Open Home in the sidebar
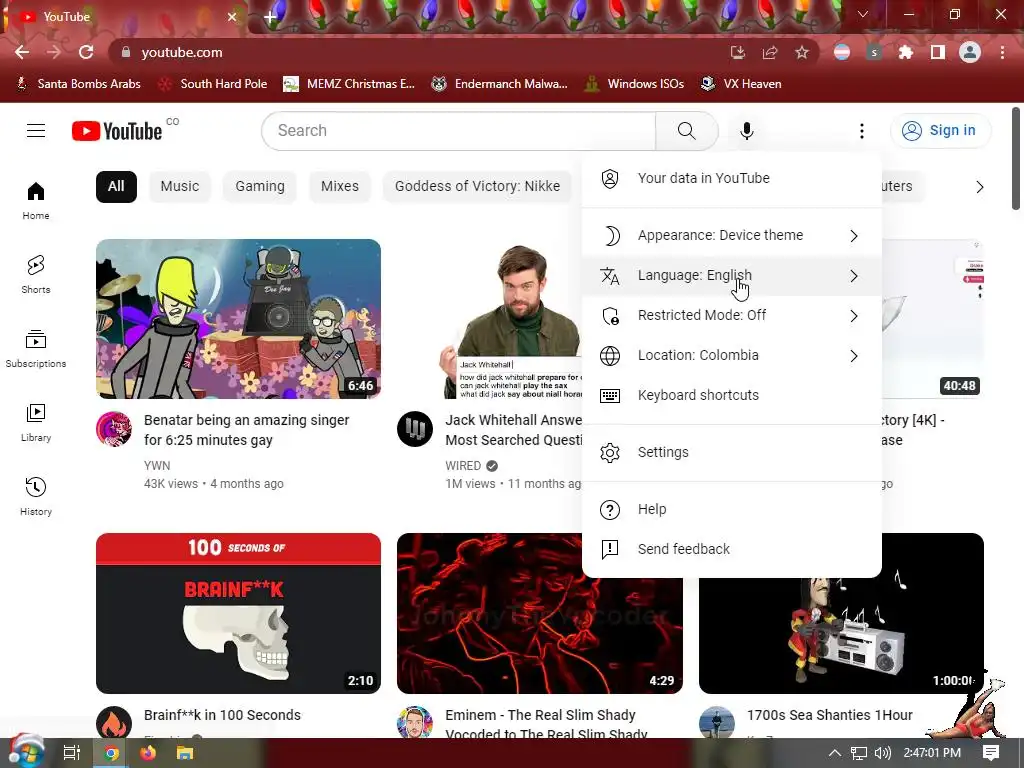 click(x=36, y=200)
